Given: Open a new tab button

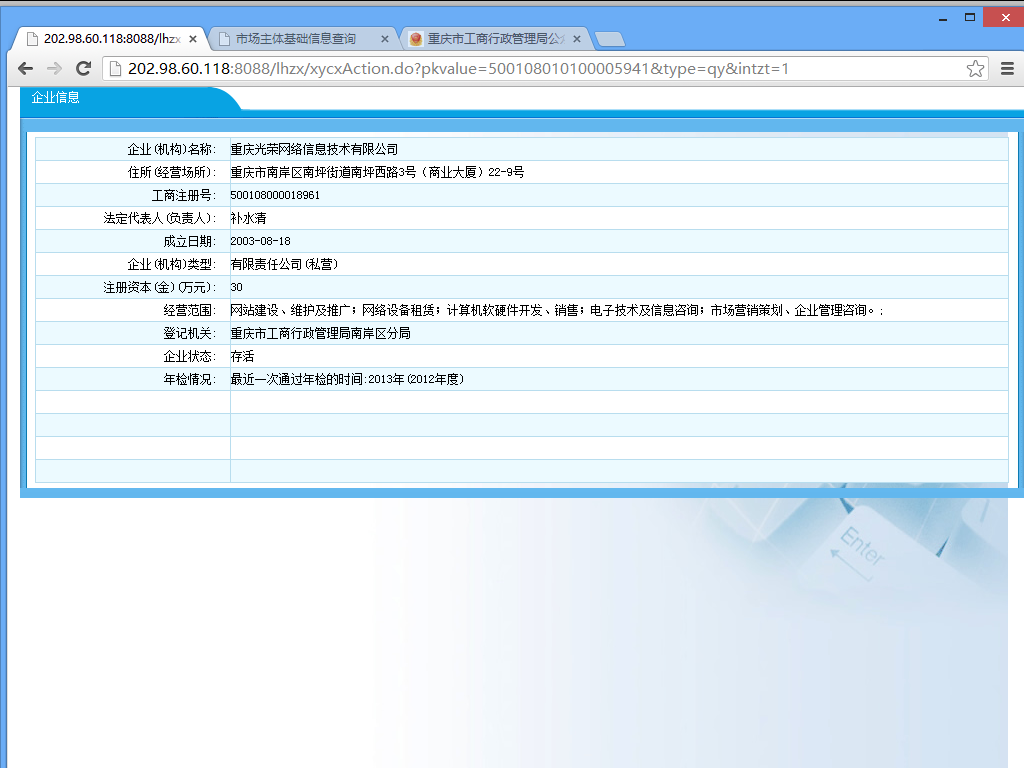Looking at the screenshot, I should pos(610,39).
